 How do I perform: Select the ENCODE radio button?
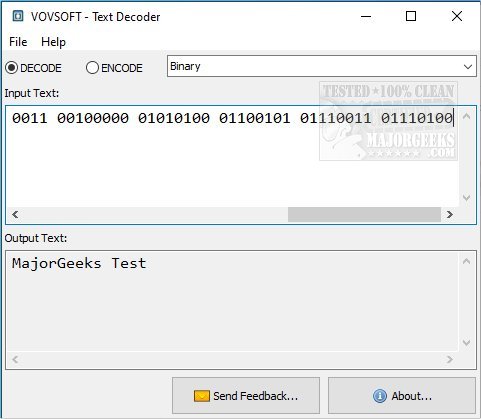point(92,68)
